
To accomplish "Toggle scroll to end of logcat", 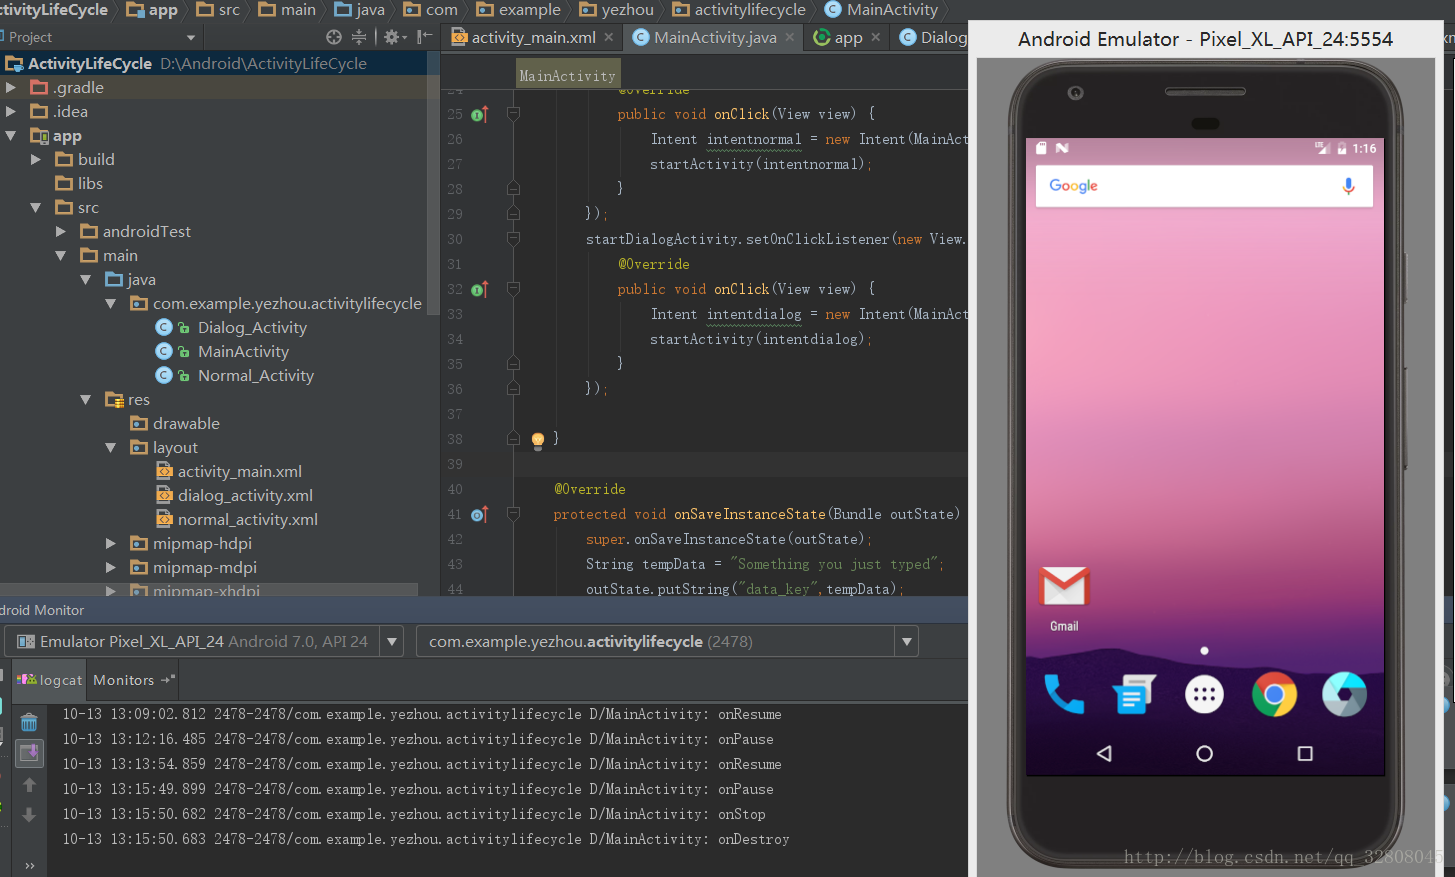I will coord(29,753).
